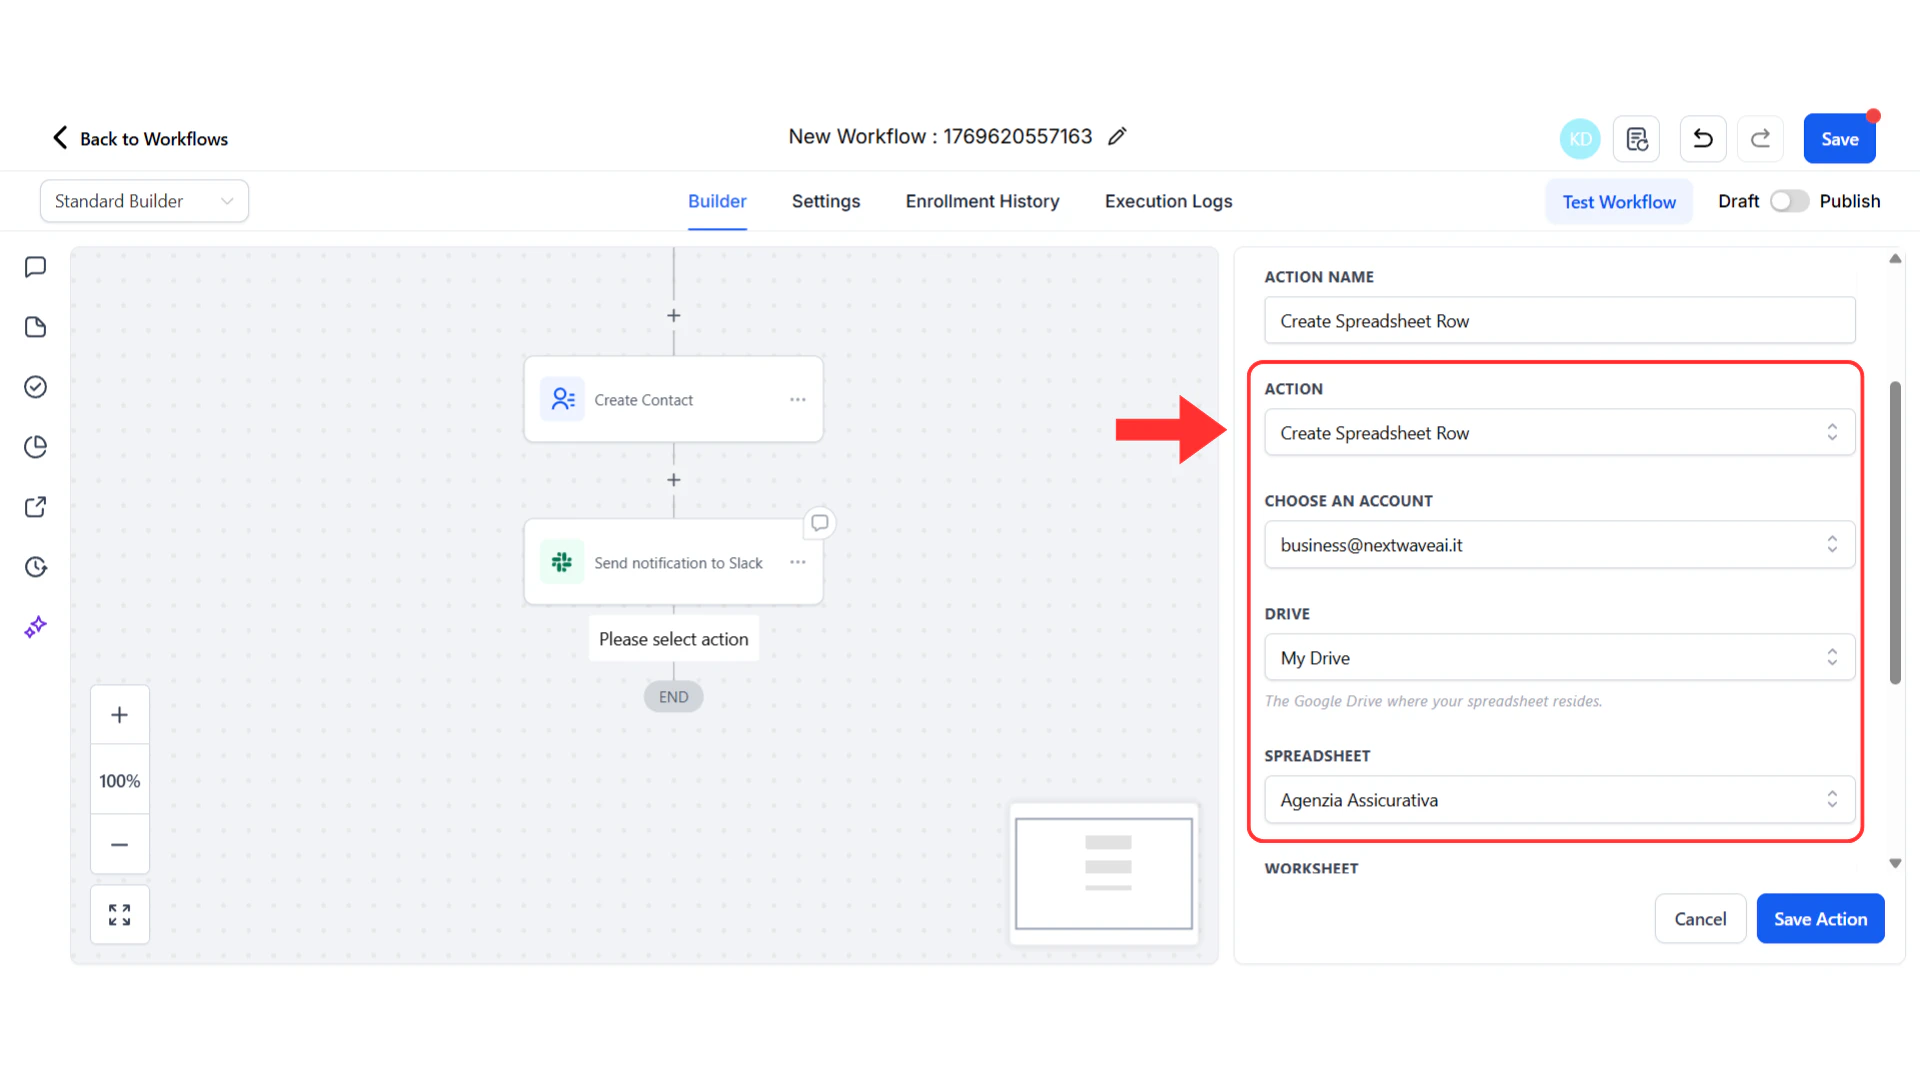Viewport: 1920px width, 1080px height.
Task: Open the Standard Builder dropdown
Action: [144, 201]
